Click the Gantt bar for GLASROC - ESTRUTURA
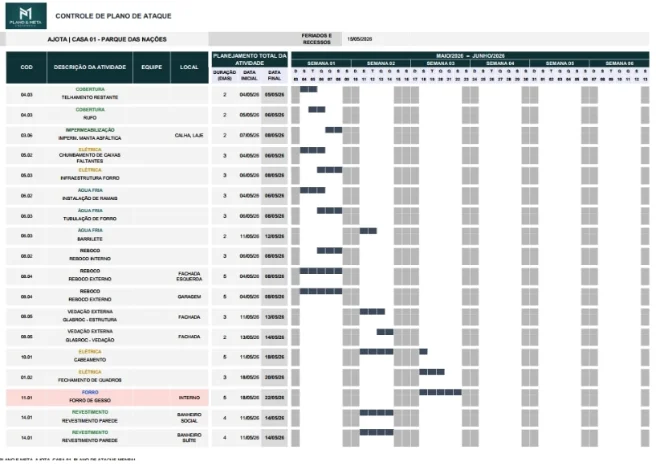Viewport: 656px width, 470px height. tap(372, 311)
